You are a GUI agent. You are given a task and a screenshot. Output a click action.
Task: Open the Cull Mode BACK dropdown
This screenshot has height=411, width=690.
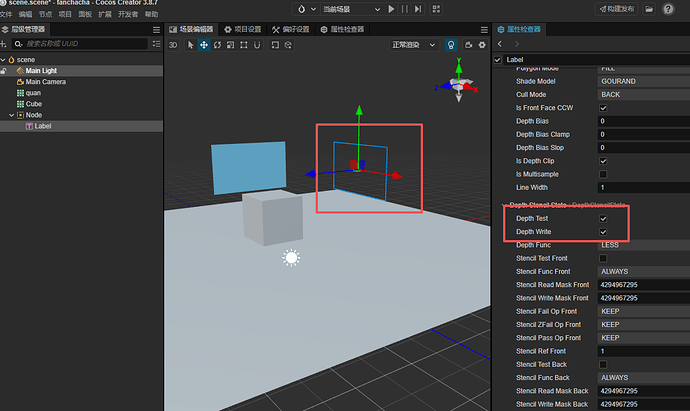tap(643, 95)
